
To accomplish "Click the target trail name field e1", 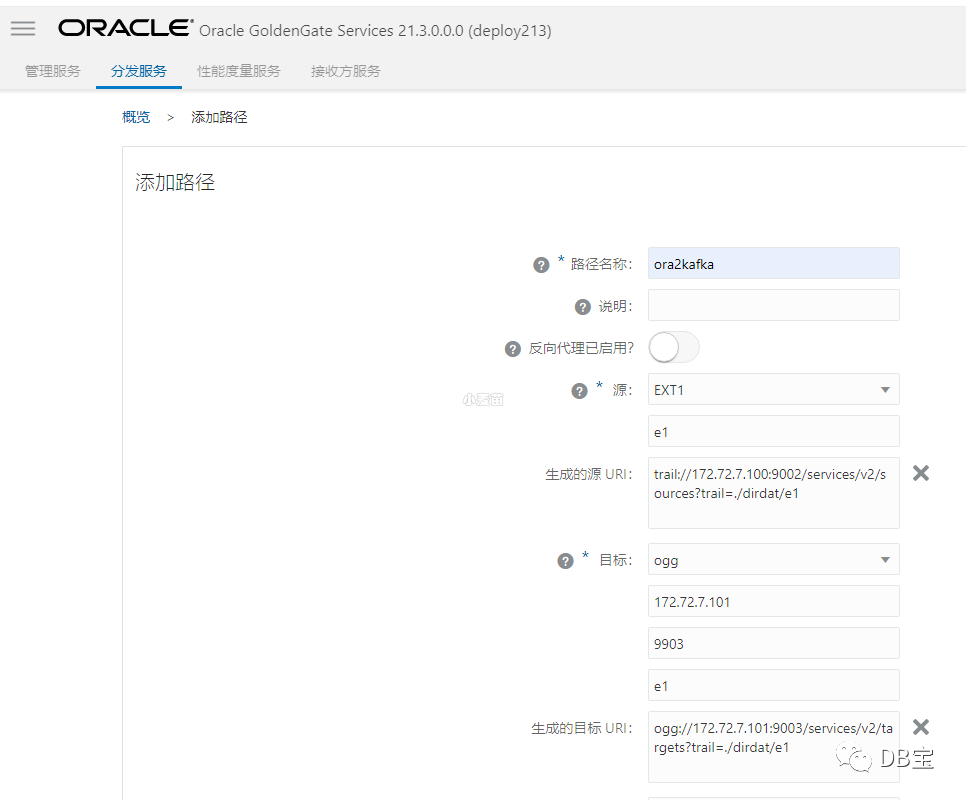I will click(x=773, y=685).
